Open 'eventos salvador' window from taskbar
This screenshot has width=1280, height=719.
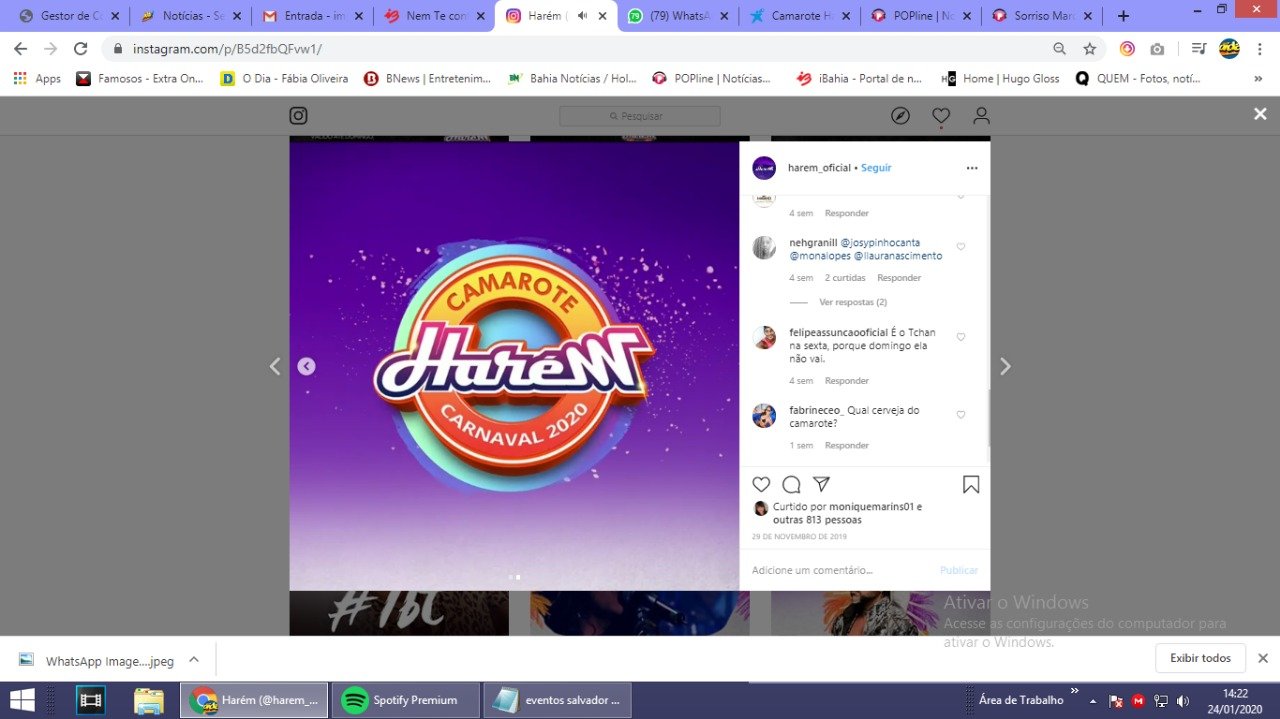558,700
